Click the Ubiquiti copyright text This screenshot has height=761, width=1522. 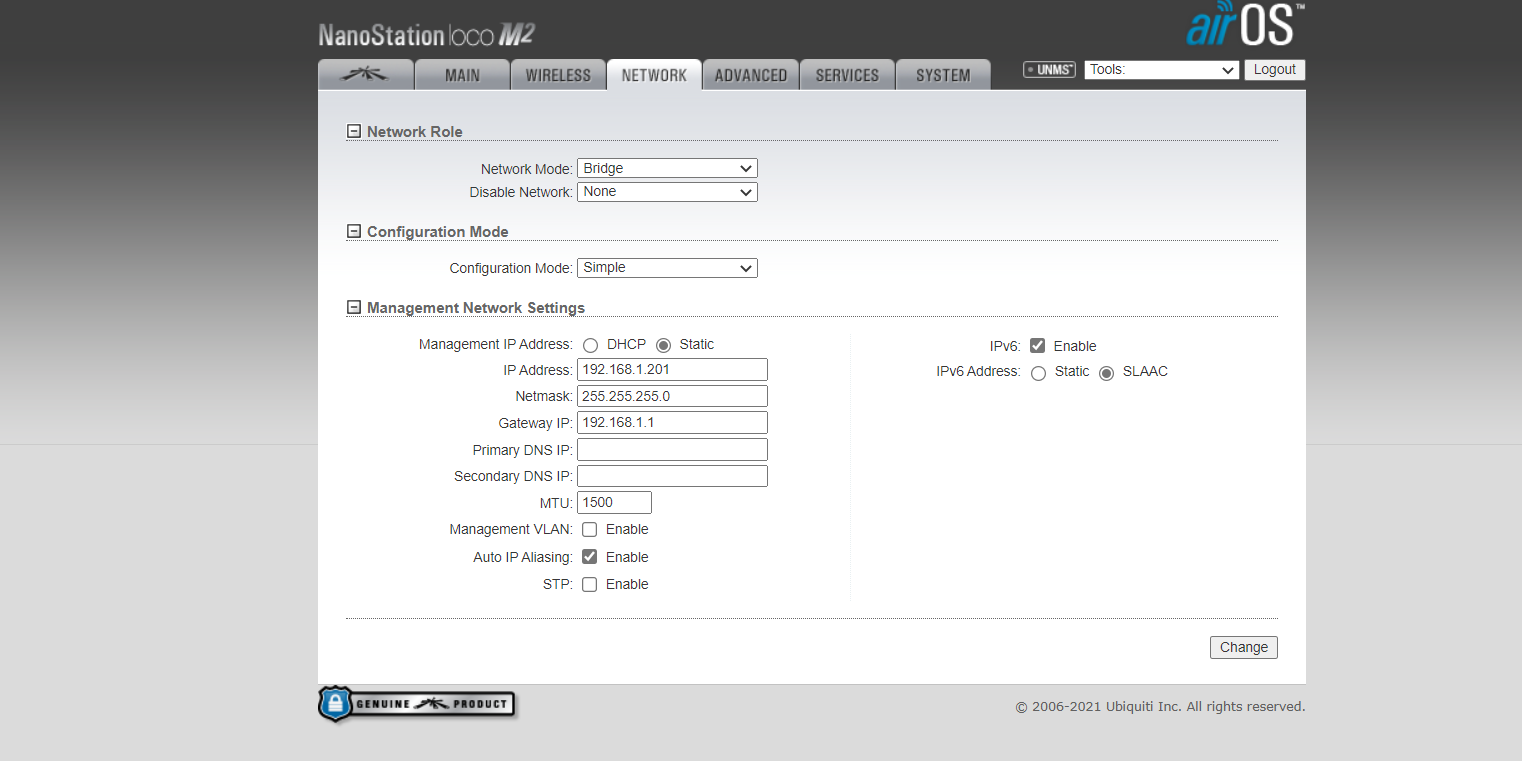1160,707
